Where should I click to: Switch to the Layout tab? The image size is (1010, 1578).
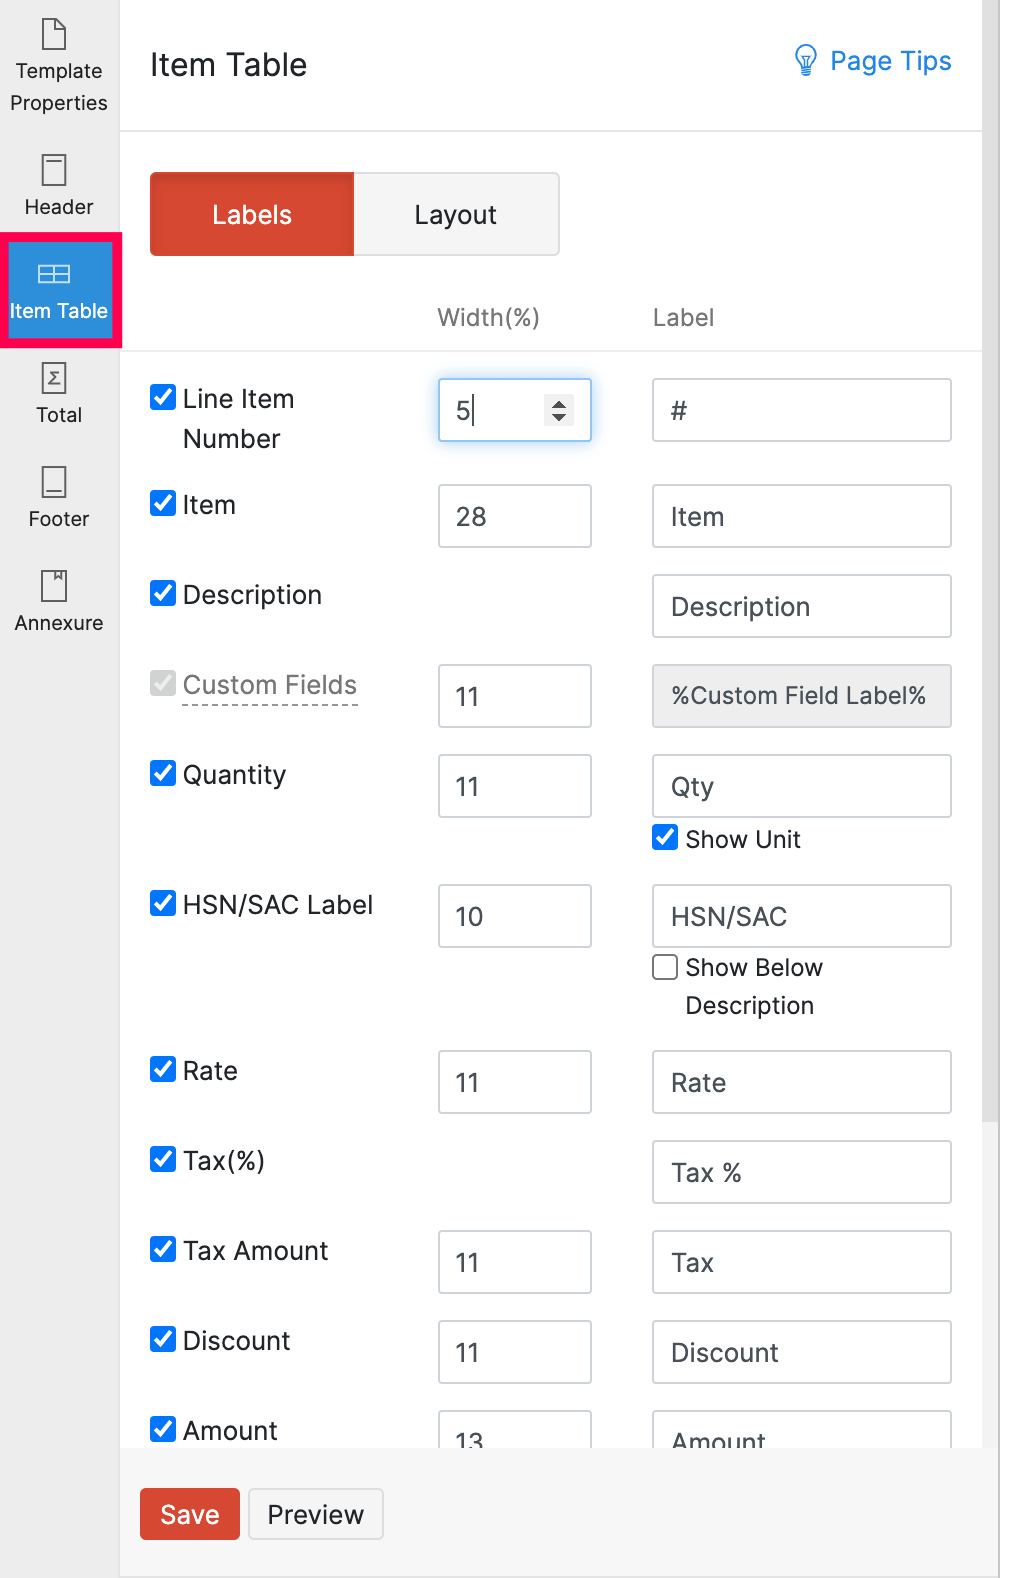click(x=456, y=215)
